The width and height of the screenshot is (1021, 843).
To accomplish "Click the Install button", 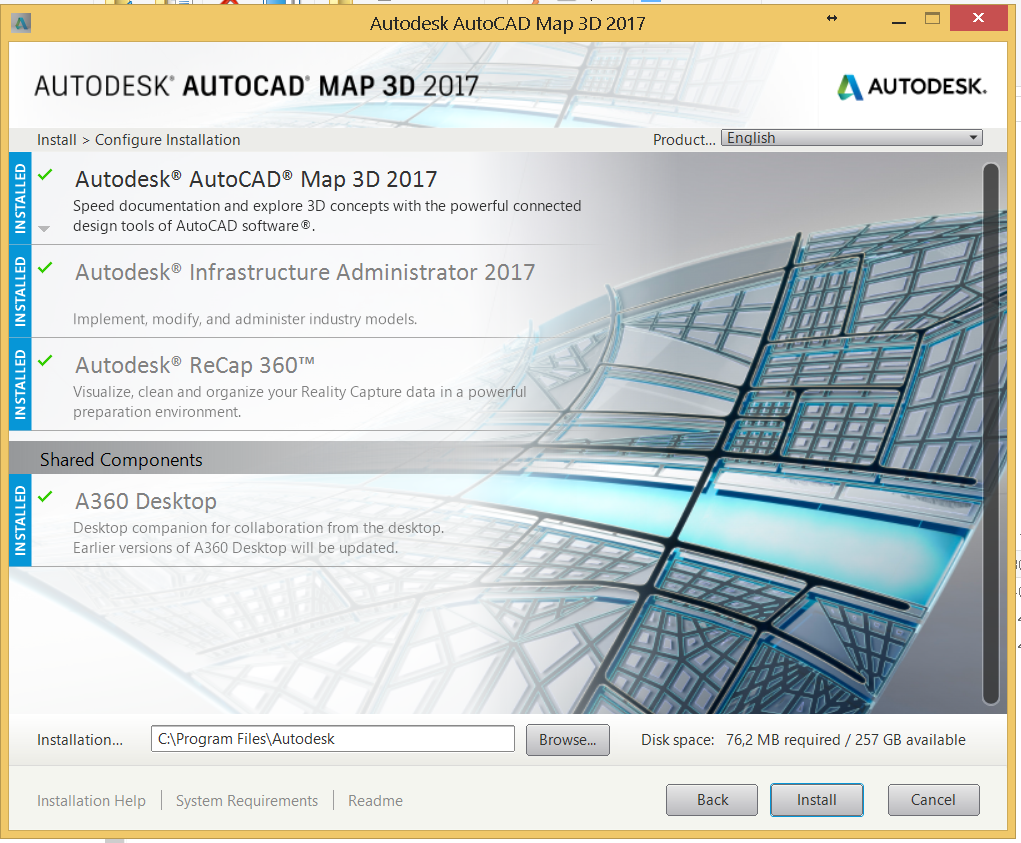I will (x=817, y=800).
